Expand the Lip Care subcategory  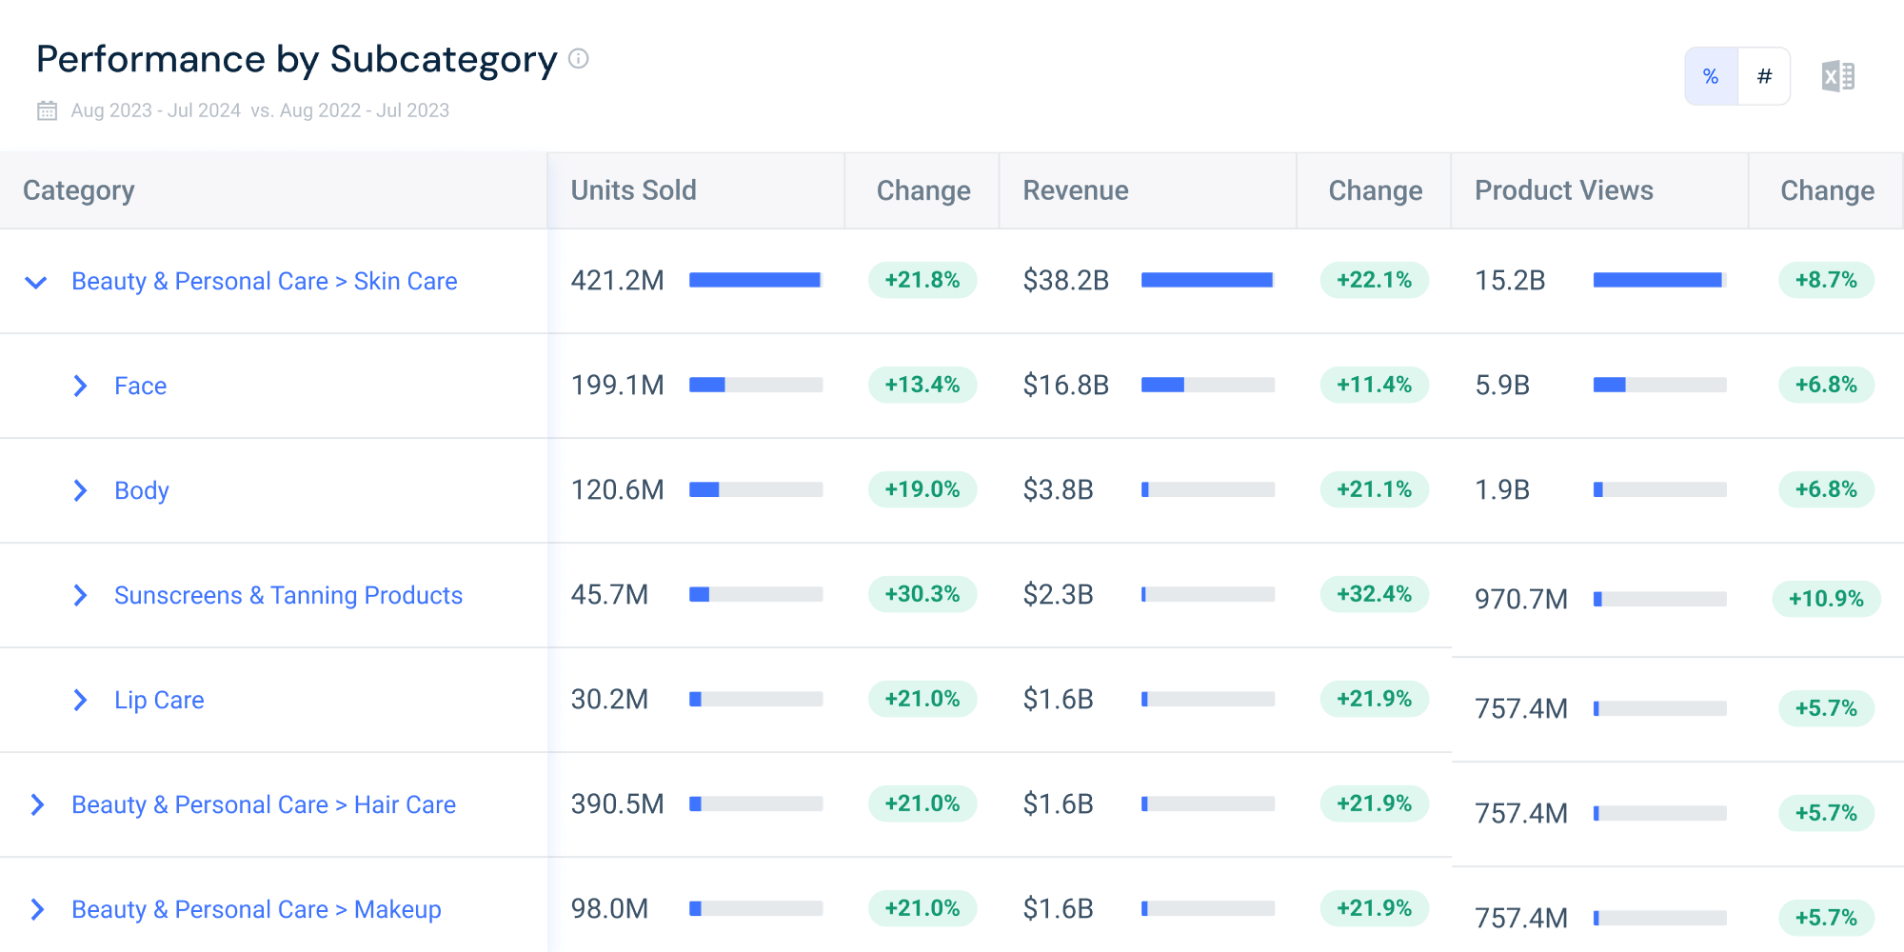coord(80,700)
